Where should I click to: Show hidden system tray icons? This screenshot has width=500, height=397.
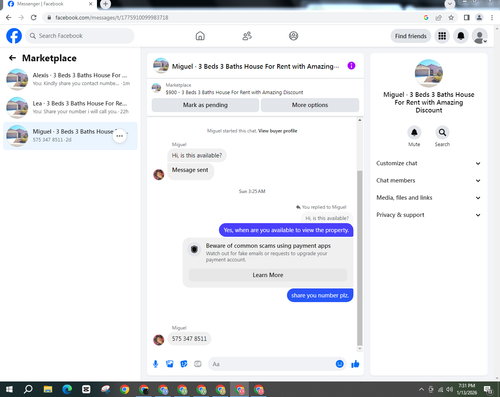click(x=421, y=389)
